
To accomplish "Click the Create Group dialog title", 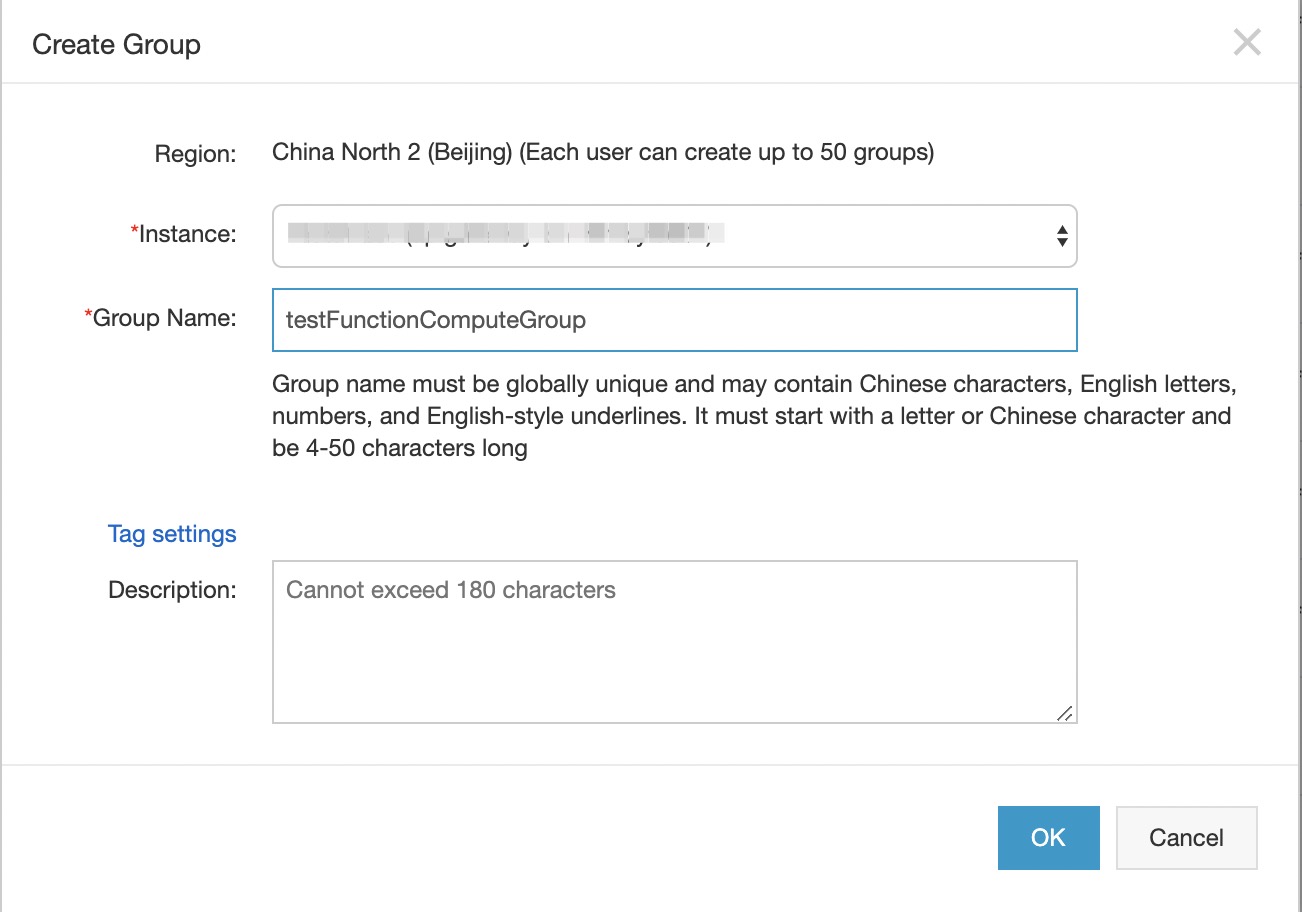I will click(x=116, y=45).
